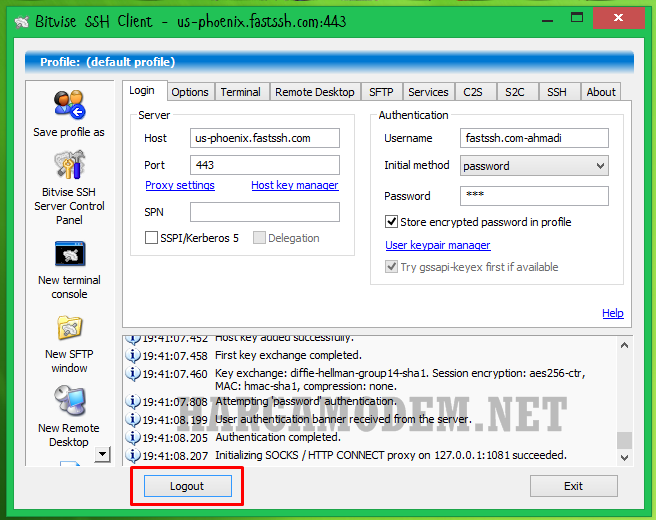
Task: Click the log scrollbar up arrow
Action: 625,345
